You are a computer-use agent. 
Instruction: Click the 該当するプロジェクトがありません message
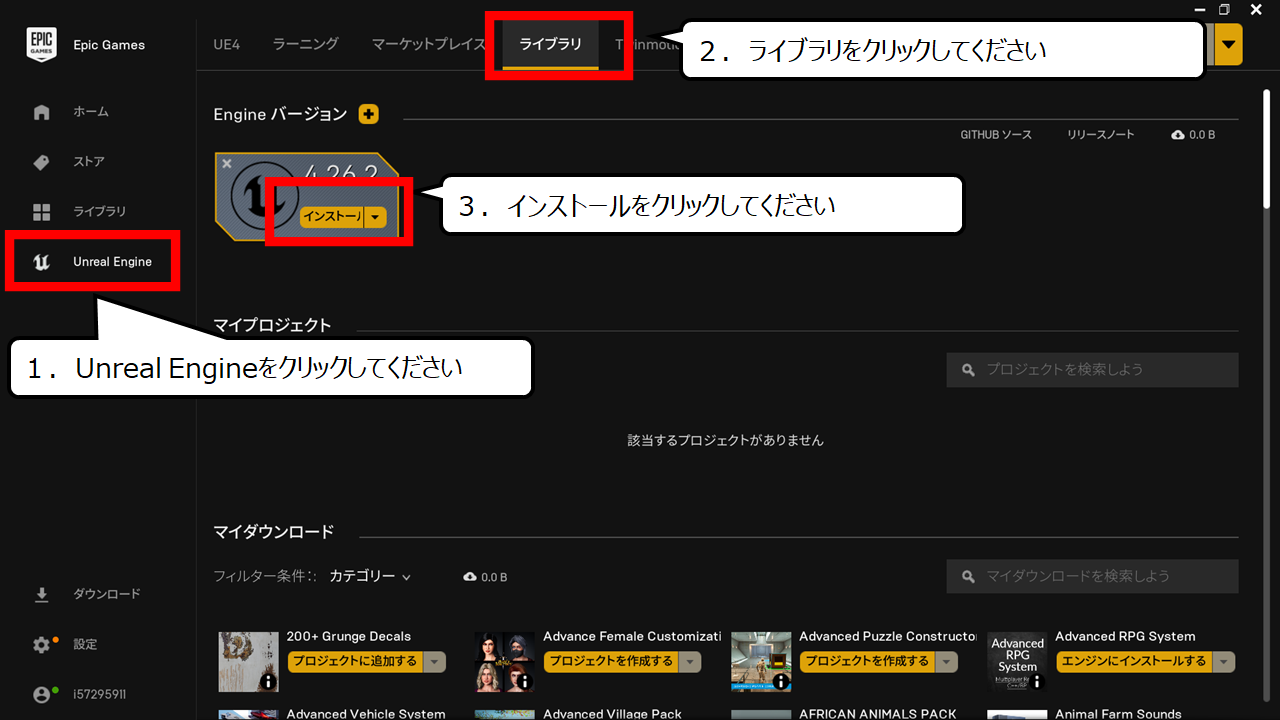726,441
